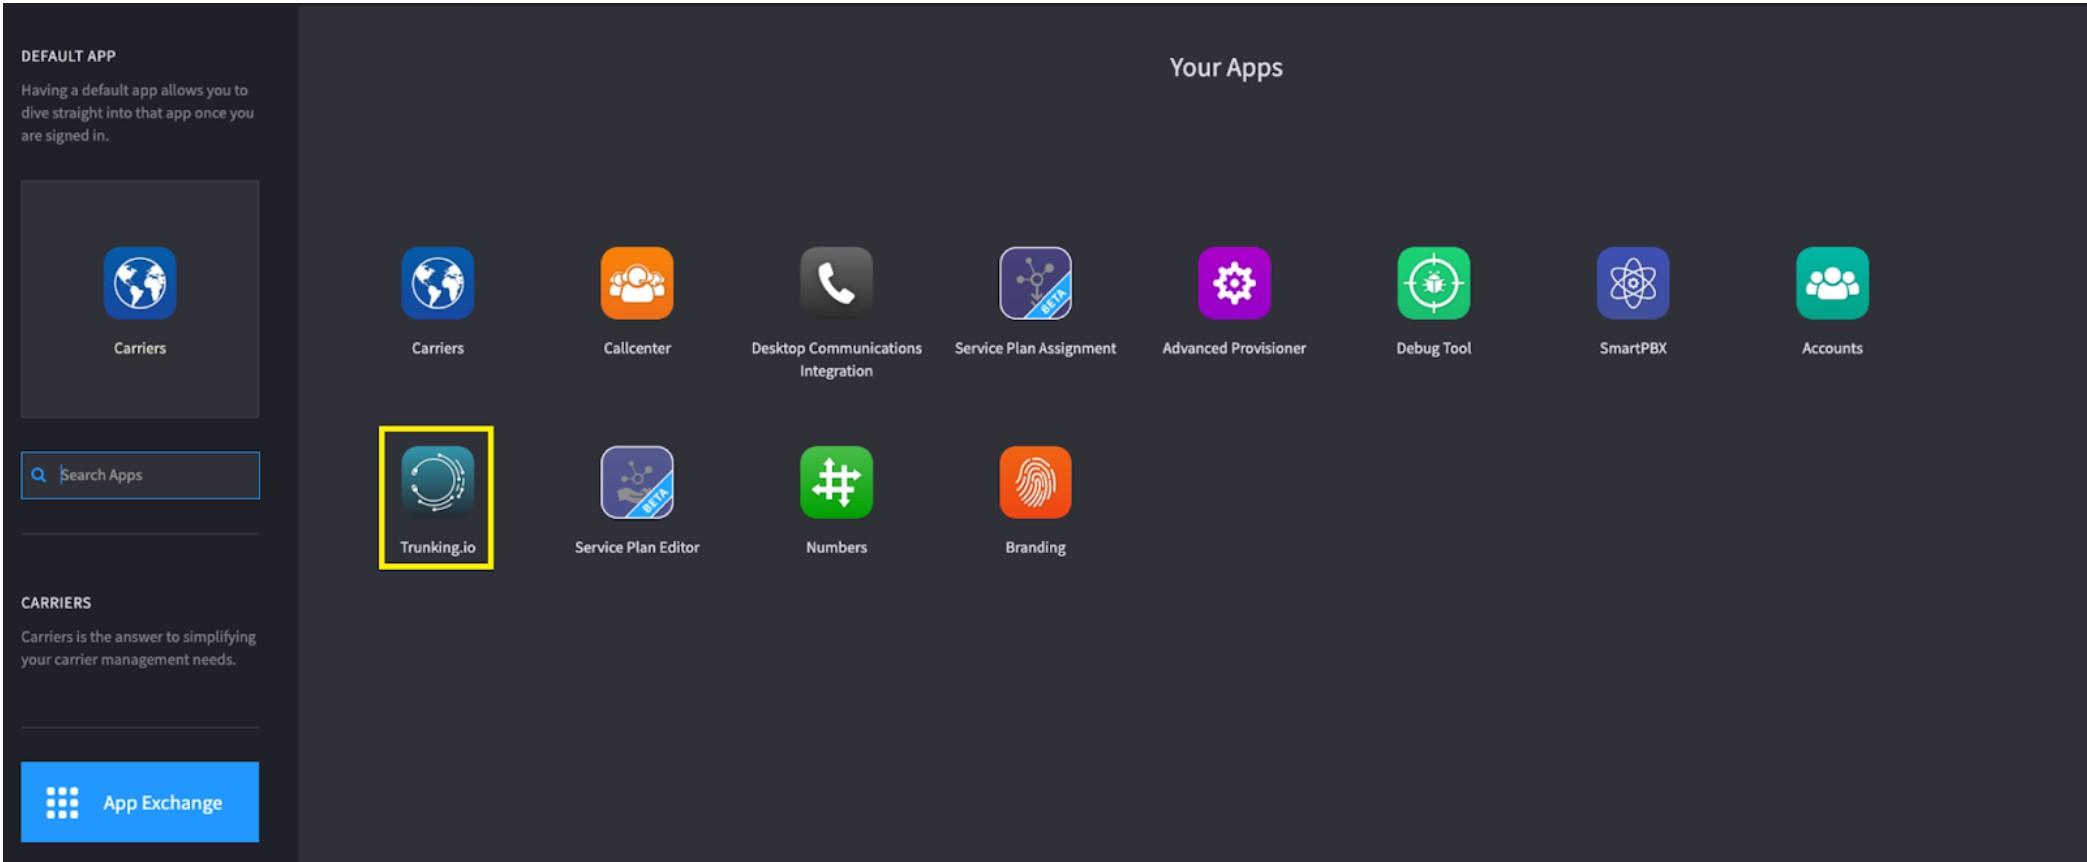Click the magnifier icon in search box
The height and width of the screenshot is (862, 2087).
(x=39, y=475)
